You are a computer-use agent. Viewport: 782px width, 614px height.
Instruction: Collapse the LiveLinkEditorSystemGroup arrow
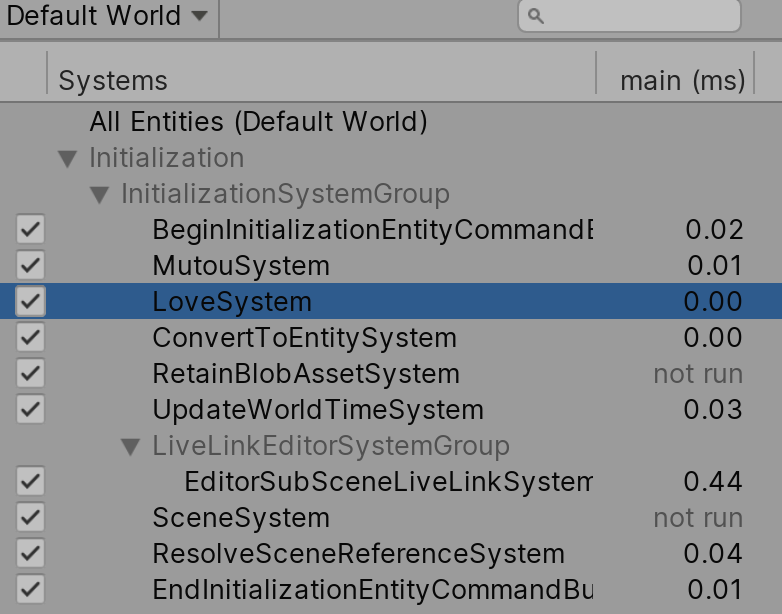pyautogui.click(x=131, y=446)
